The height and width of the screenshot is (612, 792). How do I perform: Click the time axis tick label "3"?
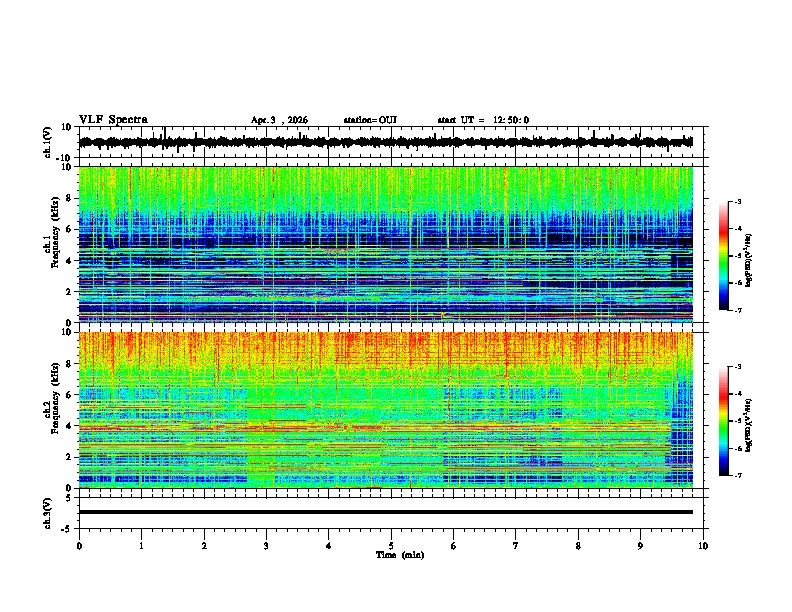(x=266, y=546)
